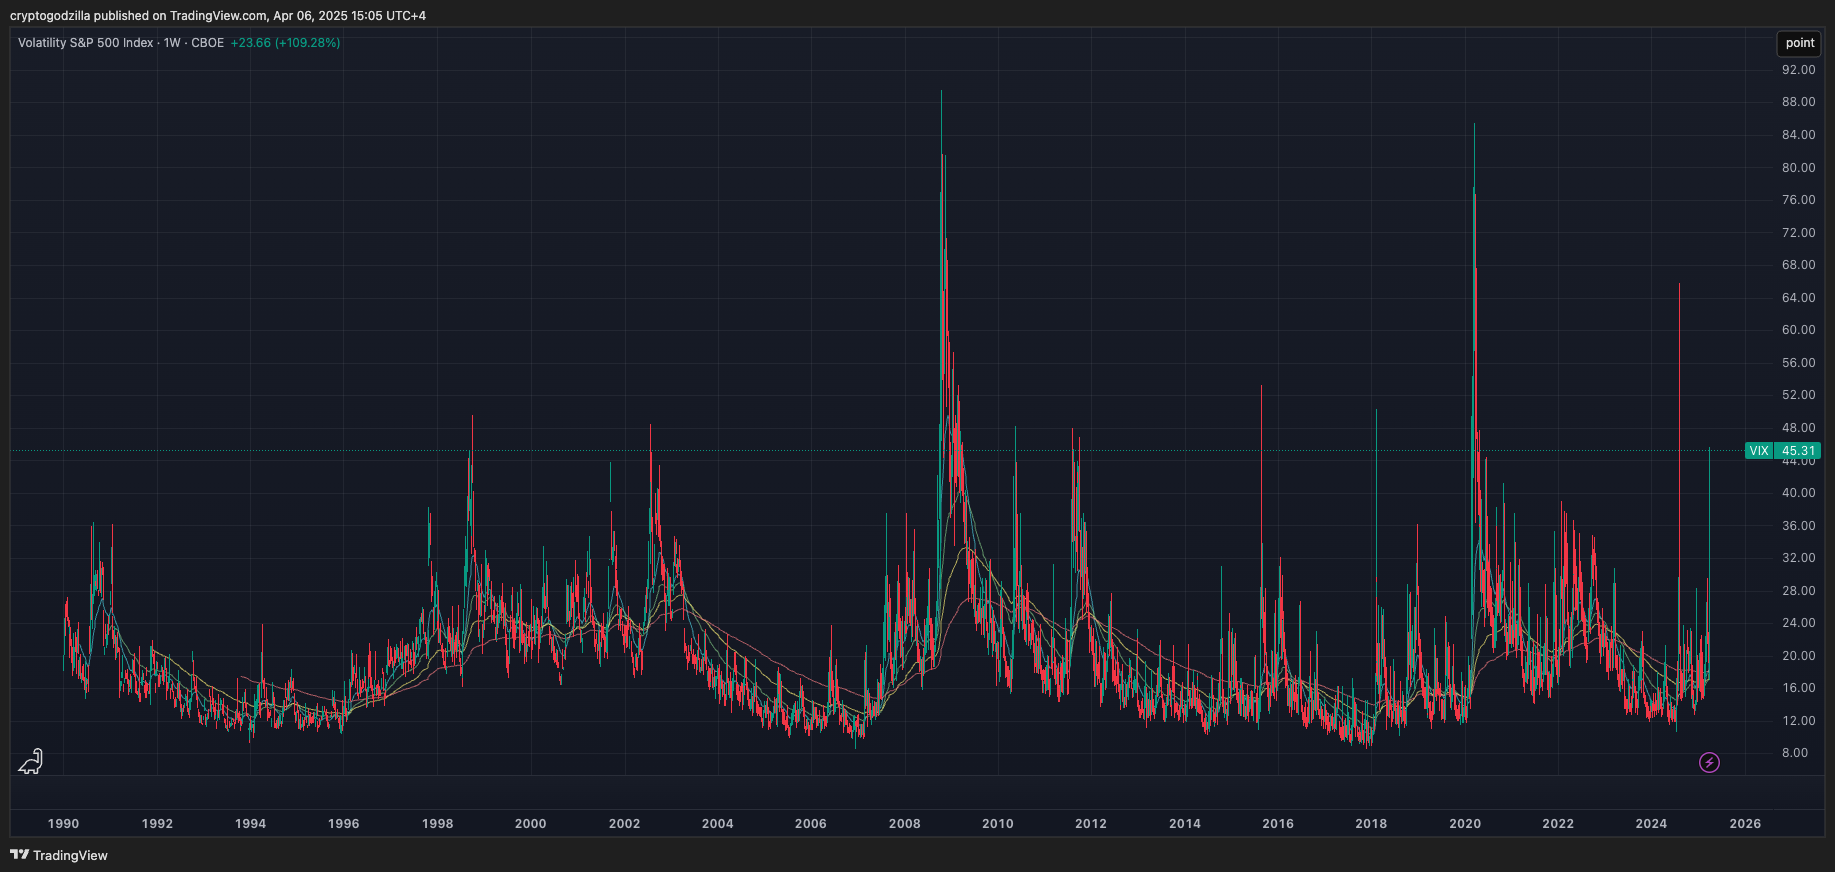1835x872 pixels.
Task: Click the 2014 label on the time axis
Action: [x=1185, y=824]
